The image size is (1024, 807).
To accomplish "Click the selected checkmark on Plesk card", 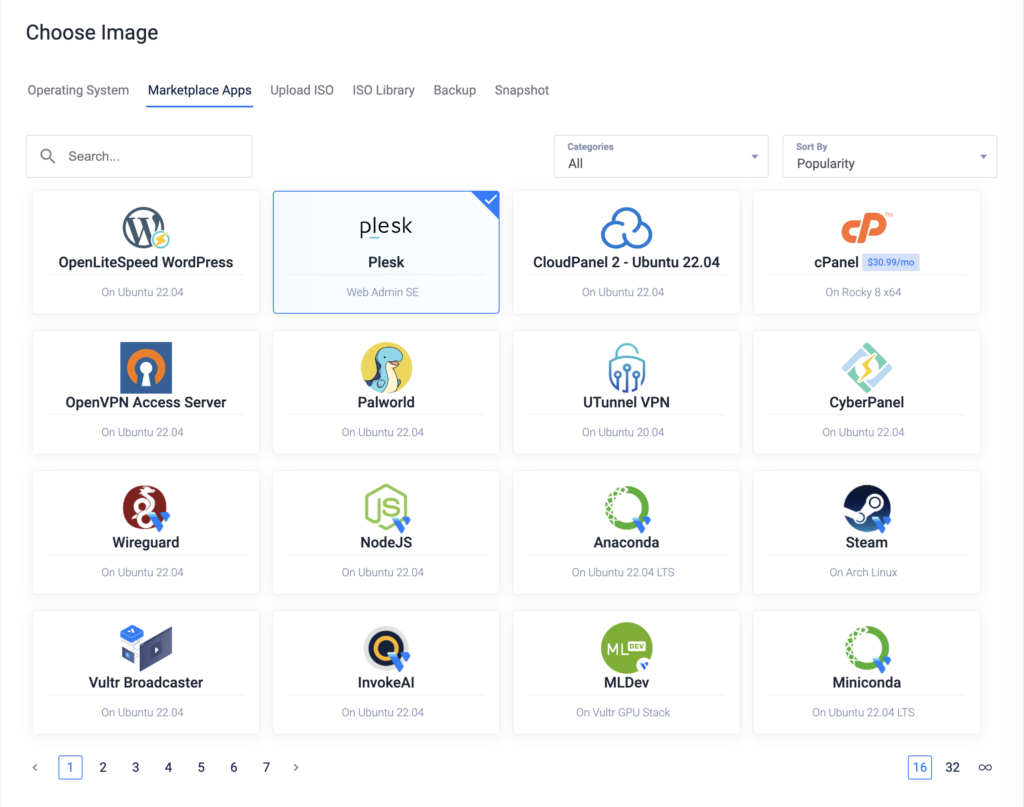I will pyautogui.click(x=490, y=200).
